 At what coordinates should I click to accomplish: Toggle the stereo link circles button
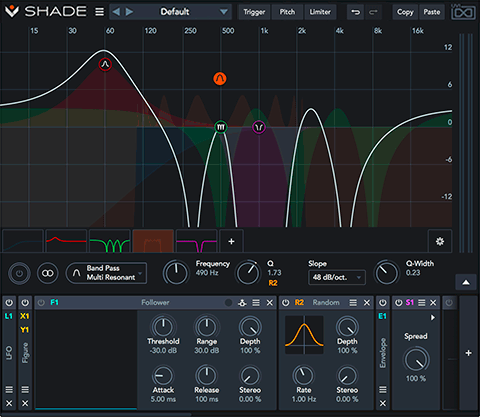[47, 273]
